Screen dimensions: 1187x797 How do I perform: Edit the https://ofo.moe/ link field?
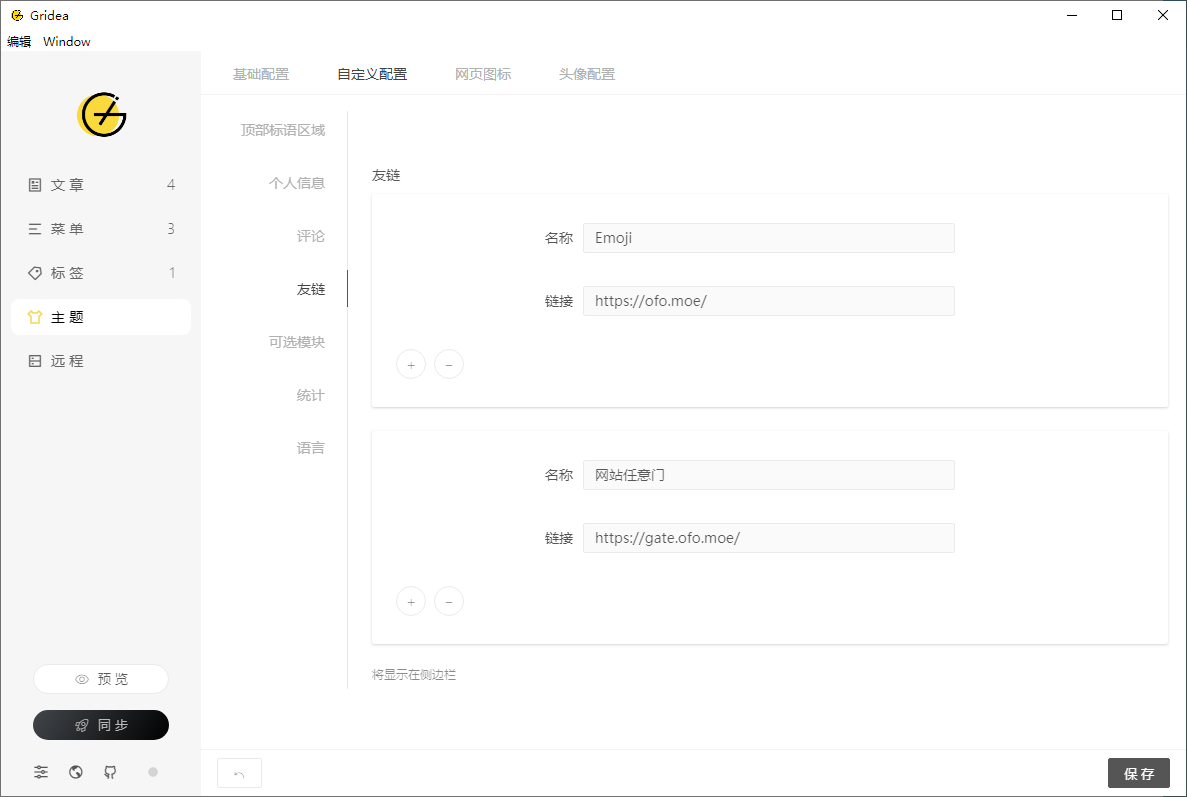pyautogui.click(x=768, y=301)
